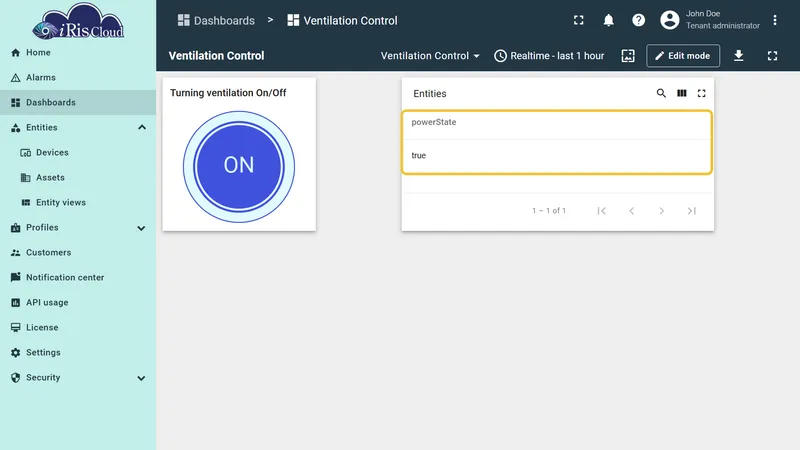
Task: Click the 'Turning ventilation On/Off' title
Action: (228, 93)
